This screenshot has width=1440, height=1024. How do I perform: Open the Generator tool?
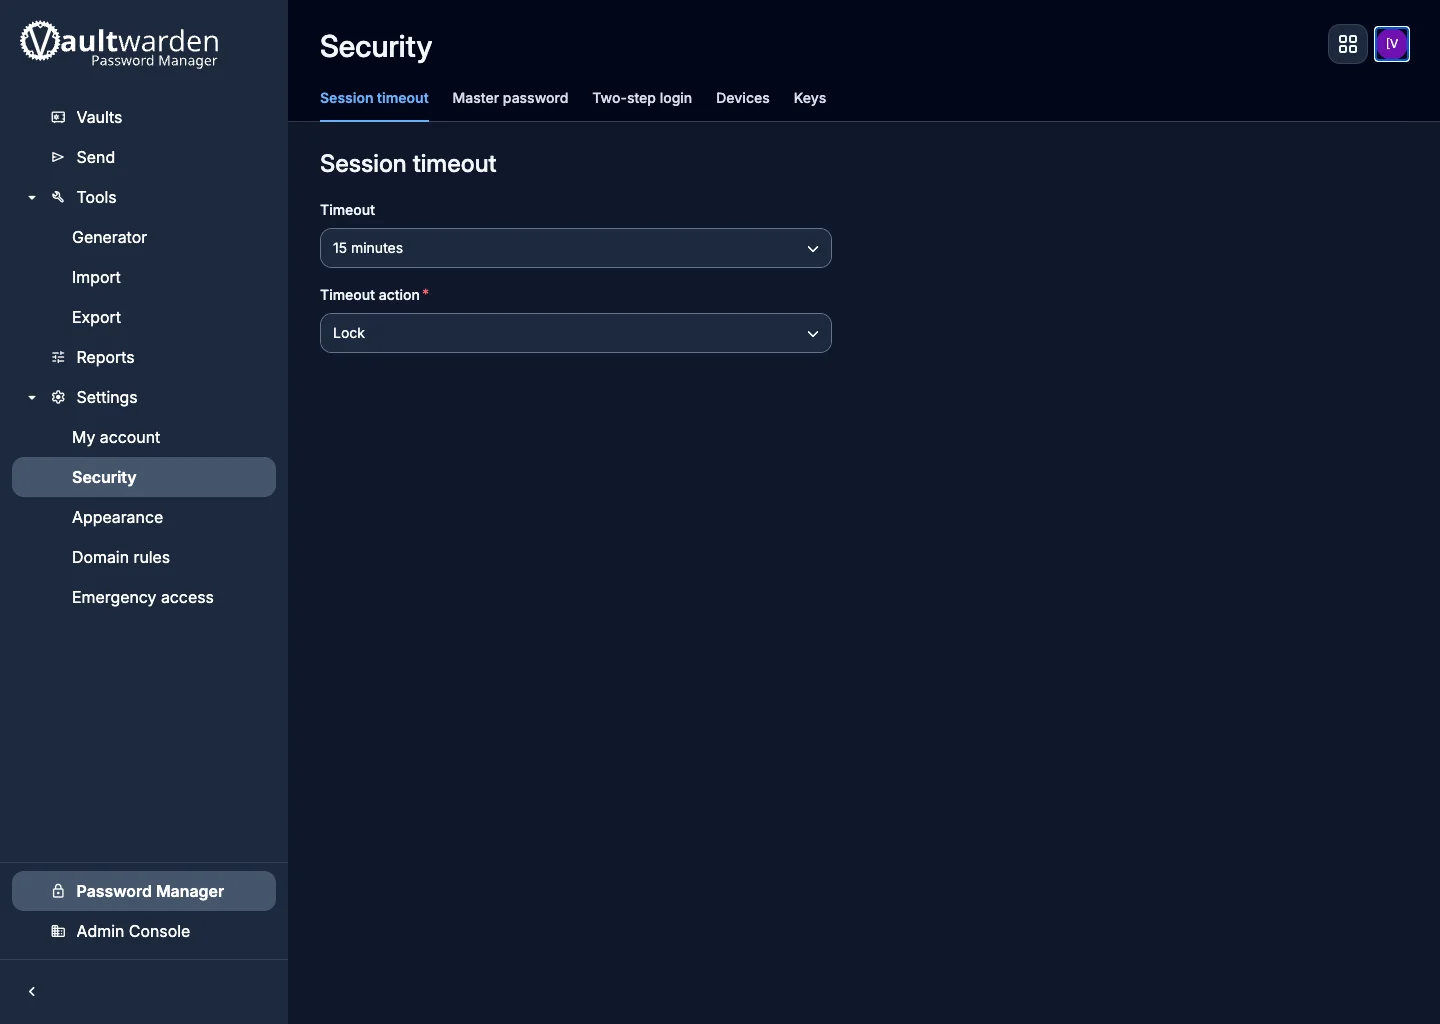[x=144, y=237]
